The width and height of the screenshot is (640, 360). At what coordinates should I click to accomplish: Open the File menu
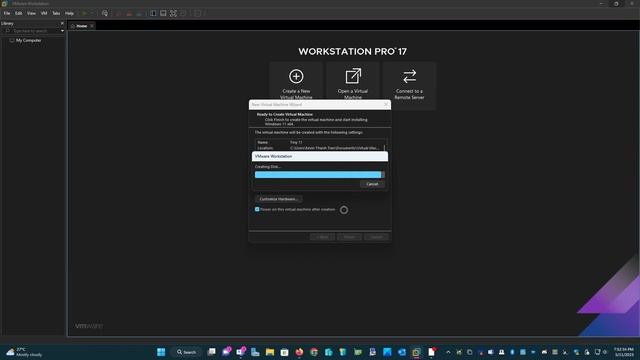coord(7,13)
